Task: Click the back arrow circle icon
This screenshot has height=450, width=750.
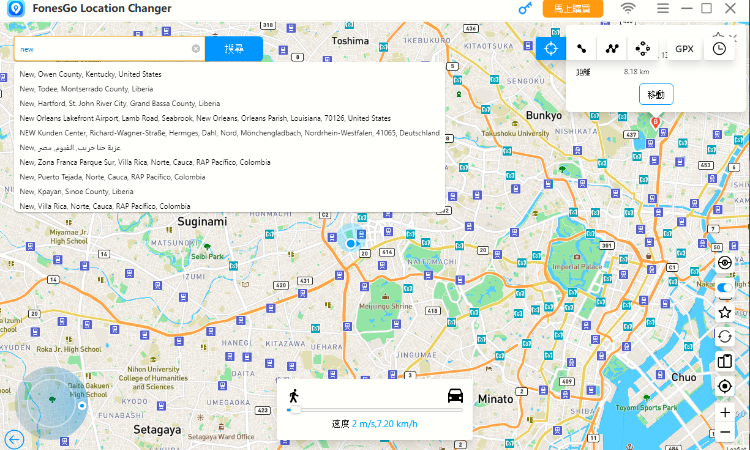Action: pyautogui.click(x=14, y=439)
